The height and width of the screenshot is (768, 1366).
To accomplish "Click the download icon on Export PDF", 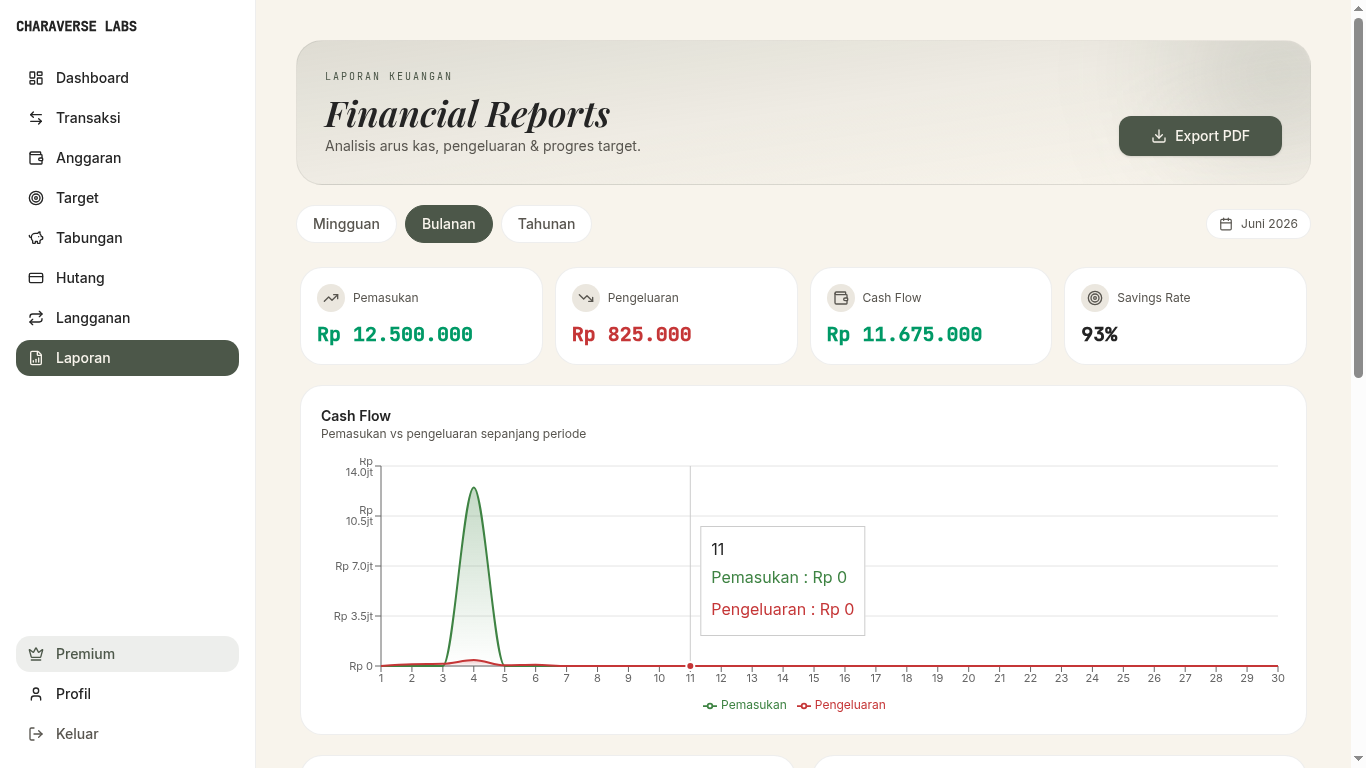I will click(1159, 136).
